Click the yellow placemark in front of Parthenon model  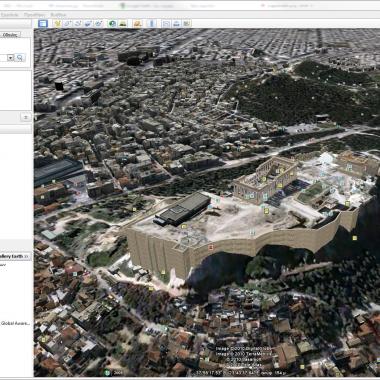click(x=266, y=211)
